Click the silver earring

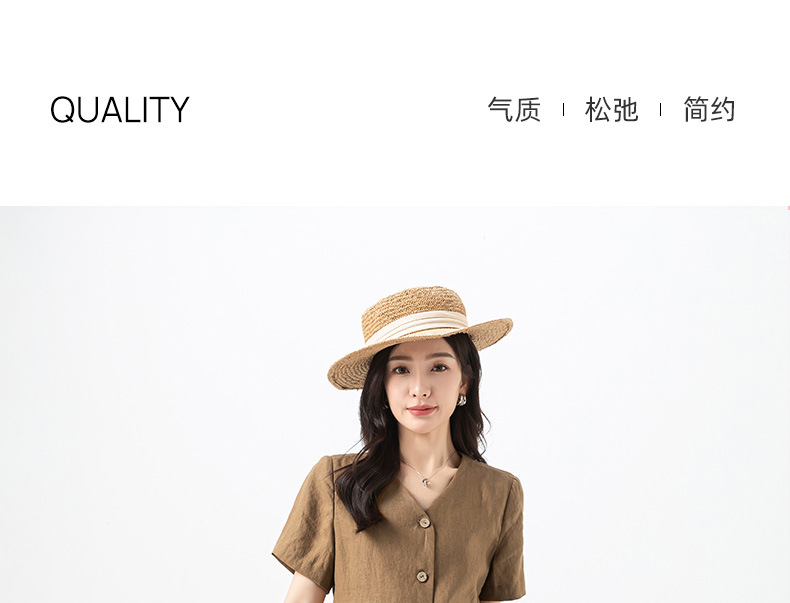coord(461,400)
